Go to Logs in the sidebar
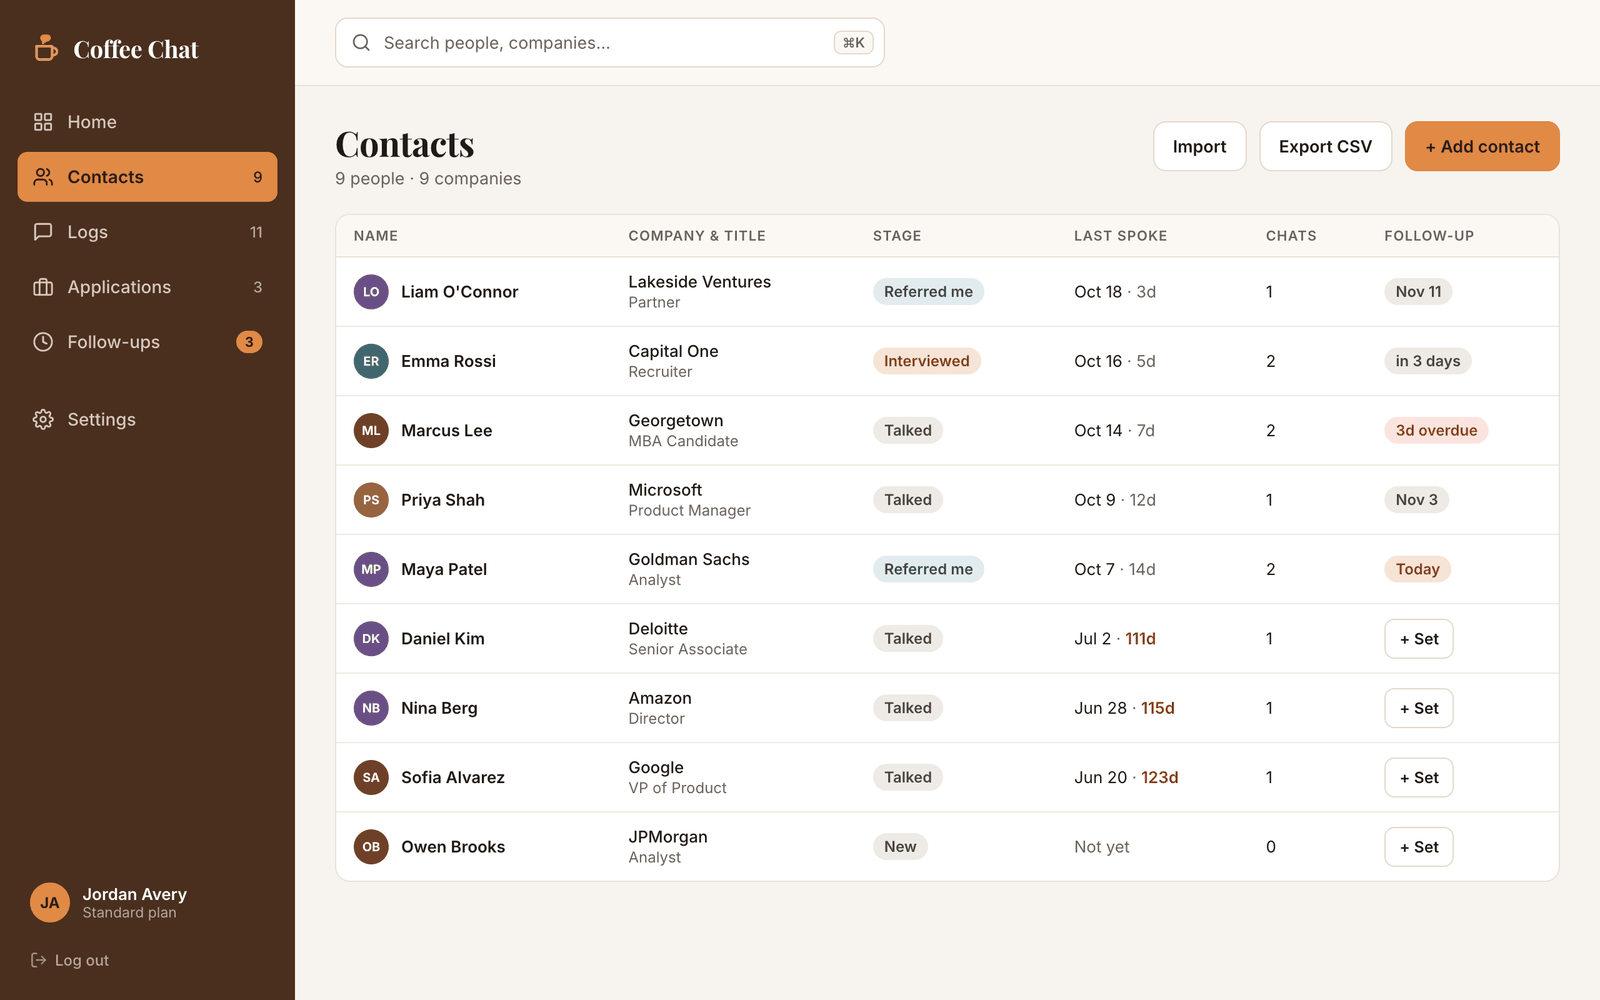 click(x=147, y=232)
